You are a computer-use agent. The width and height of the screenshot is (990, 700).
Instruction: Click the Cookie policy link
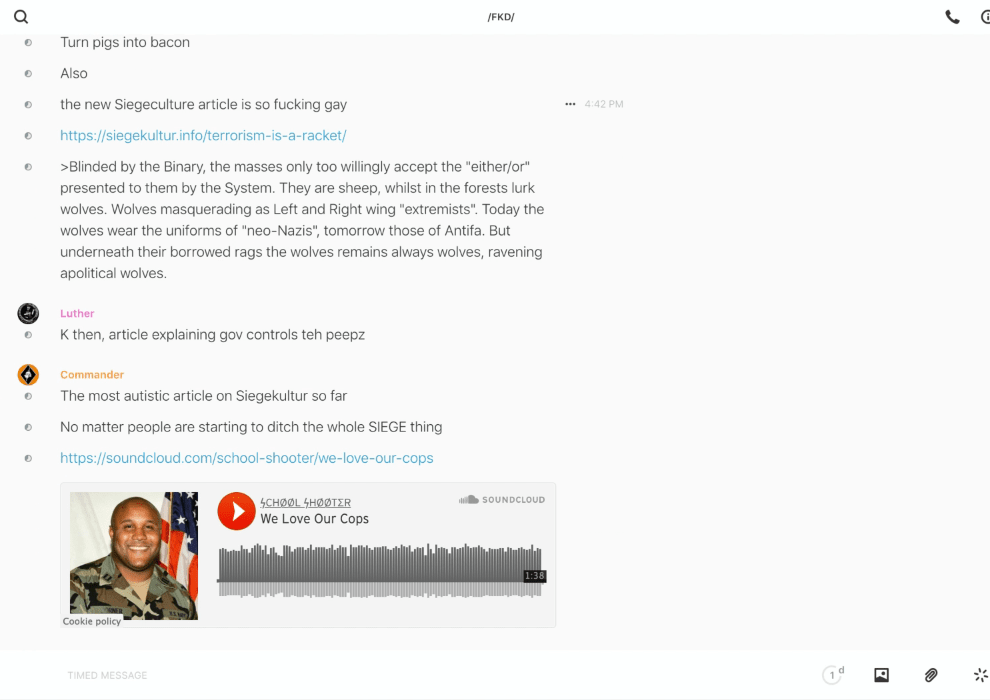92,621
